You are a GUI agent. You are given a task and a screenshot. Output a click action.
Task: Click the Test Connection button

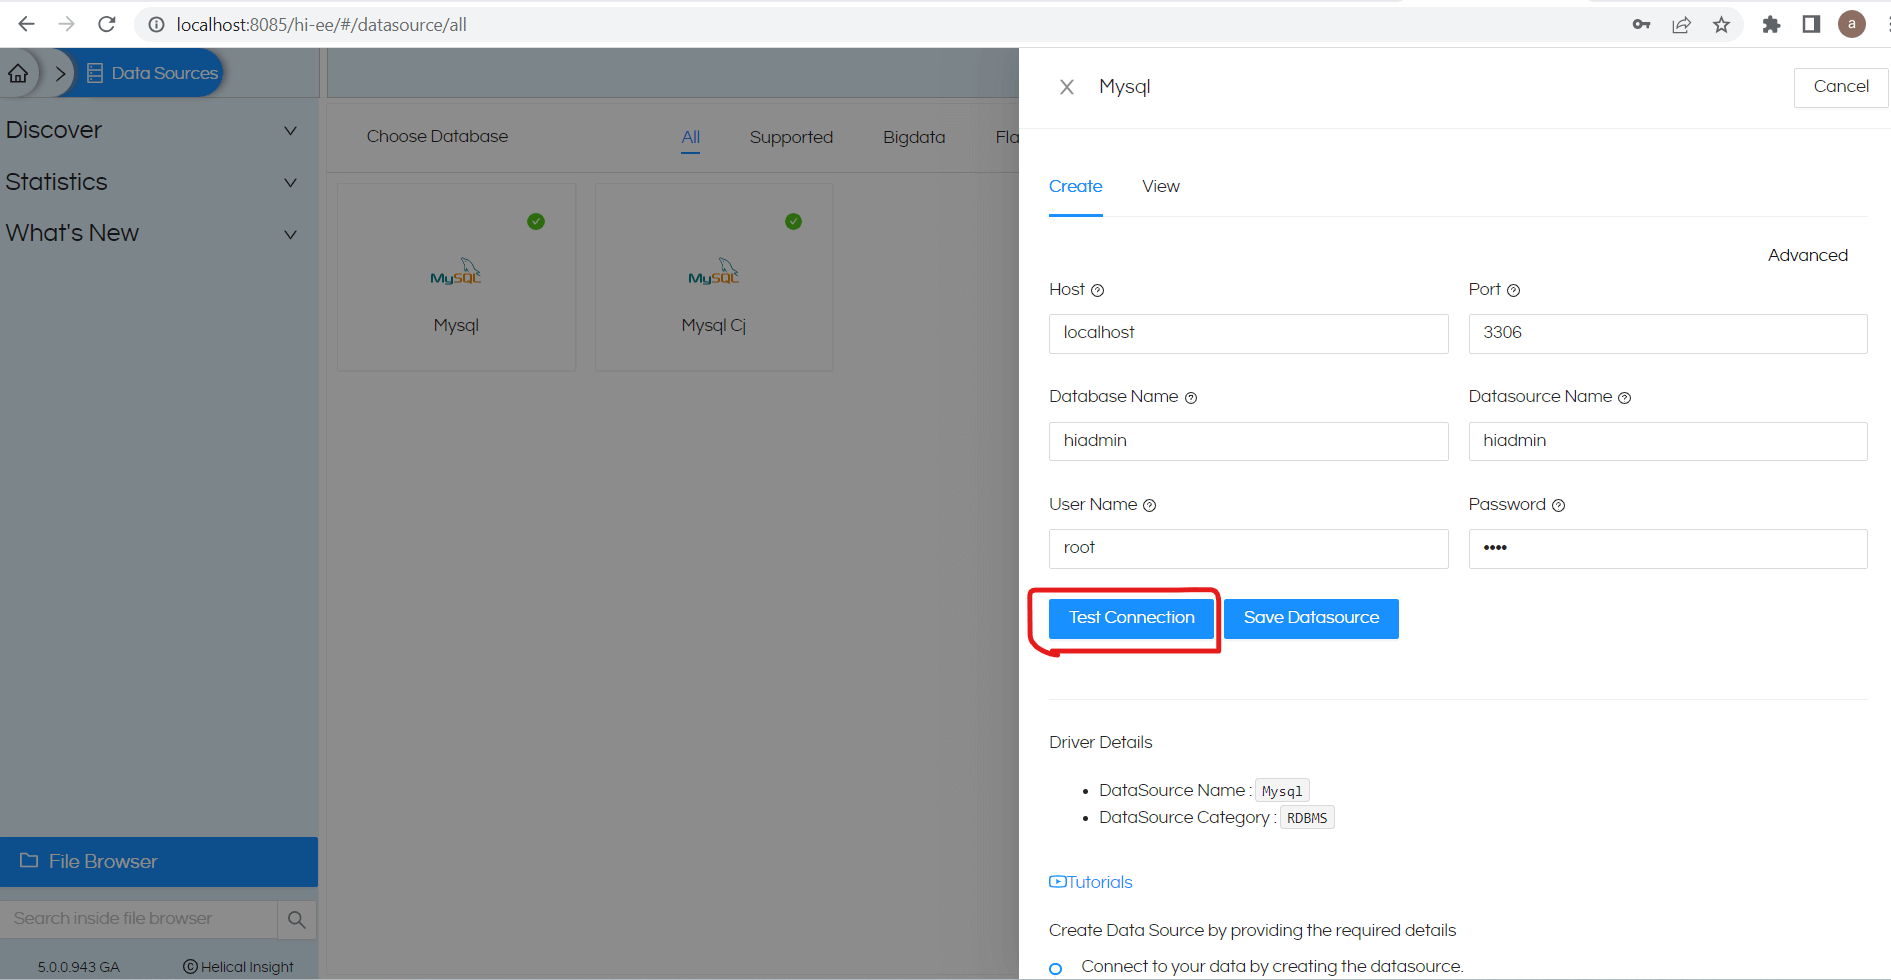point(1131,618)
